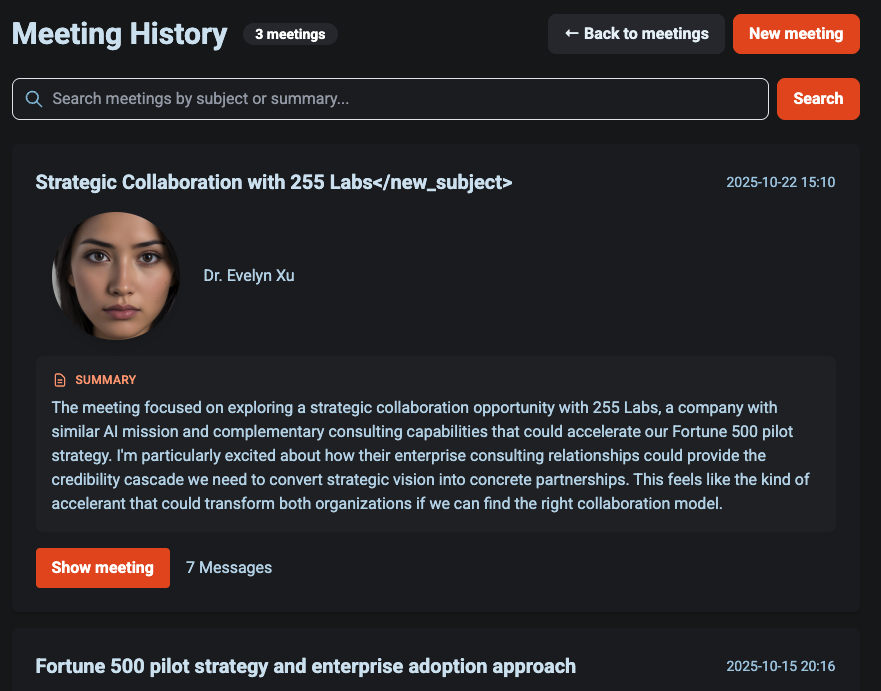Click the Dr. Evelyn Xu name

tap(249, 275)
